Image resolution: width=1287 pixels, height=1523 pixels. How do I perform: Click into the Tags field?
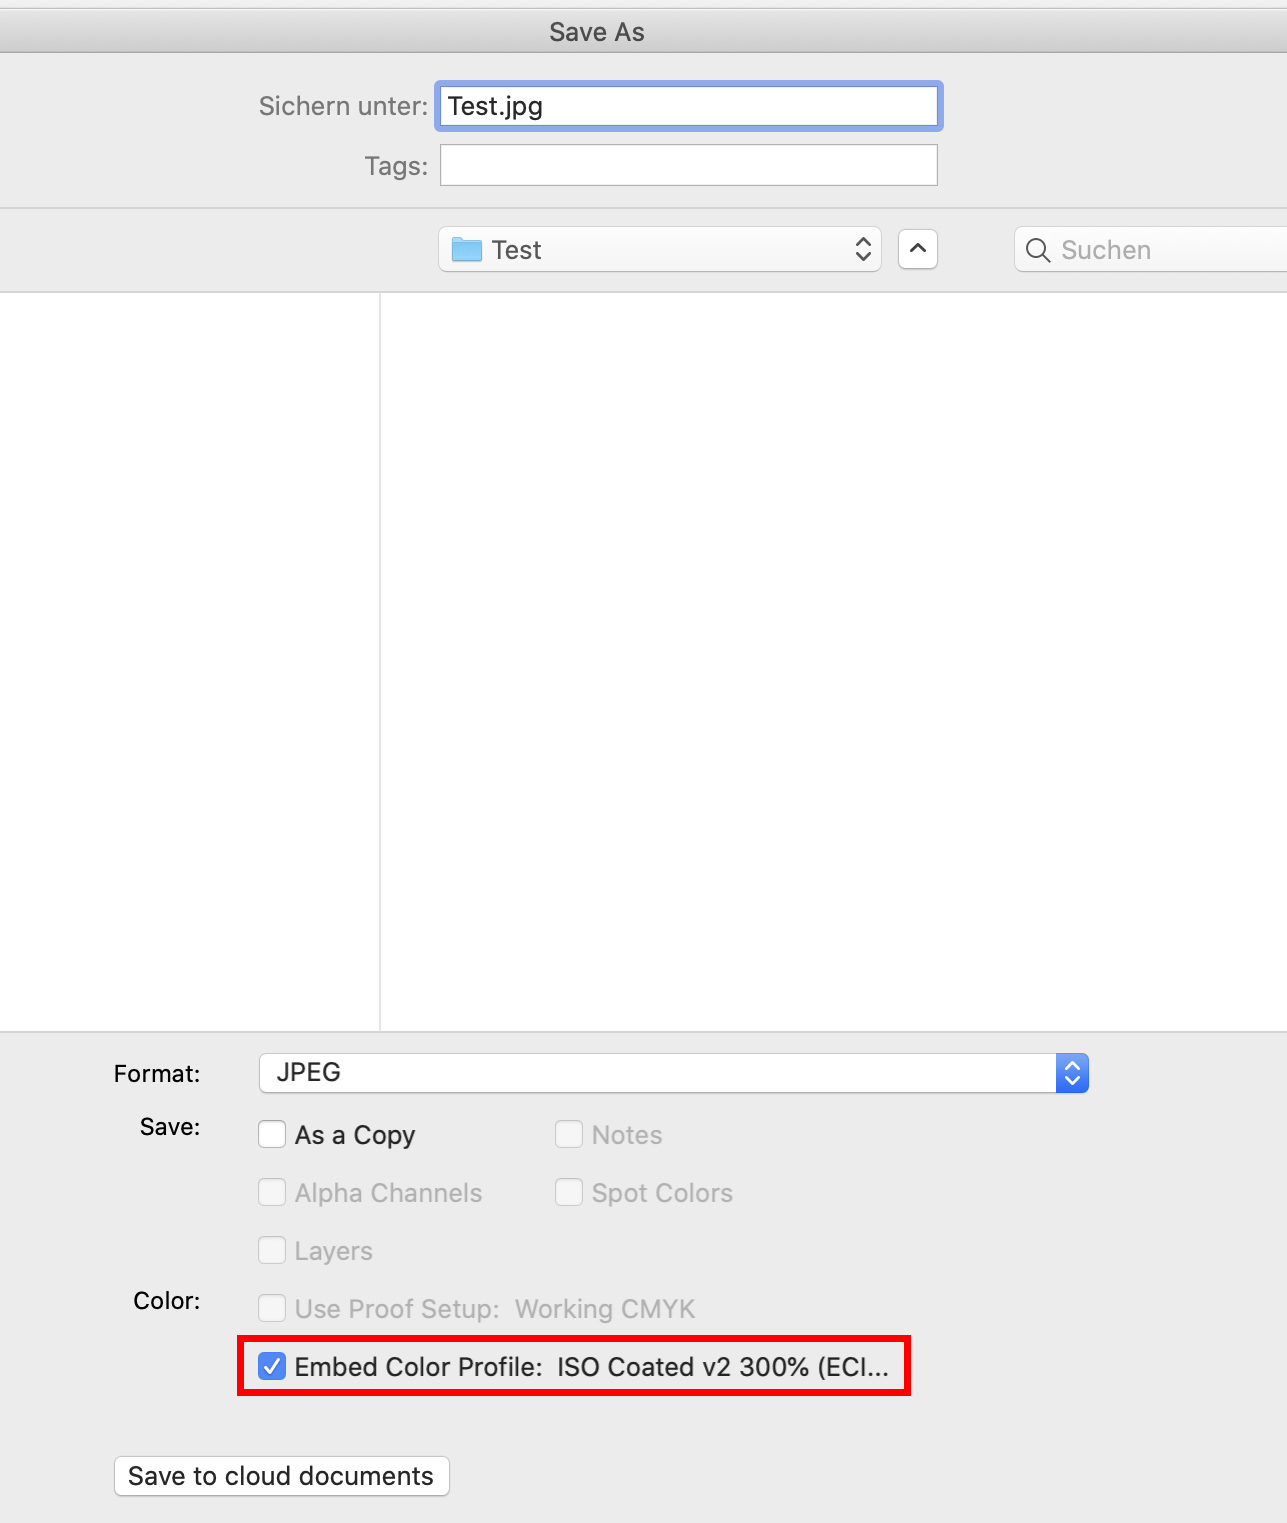[688, 166]
